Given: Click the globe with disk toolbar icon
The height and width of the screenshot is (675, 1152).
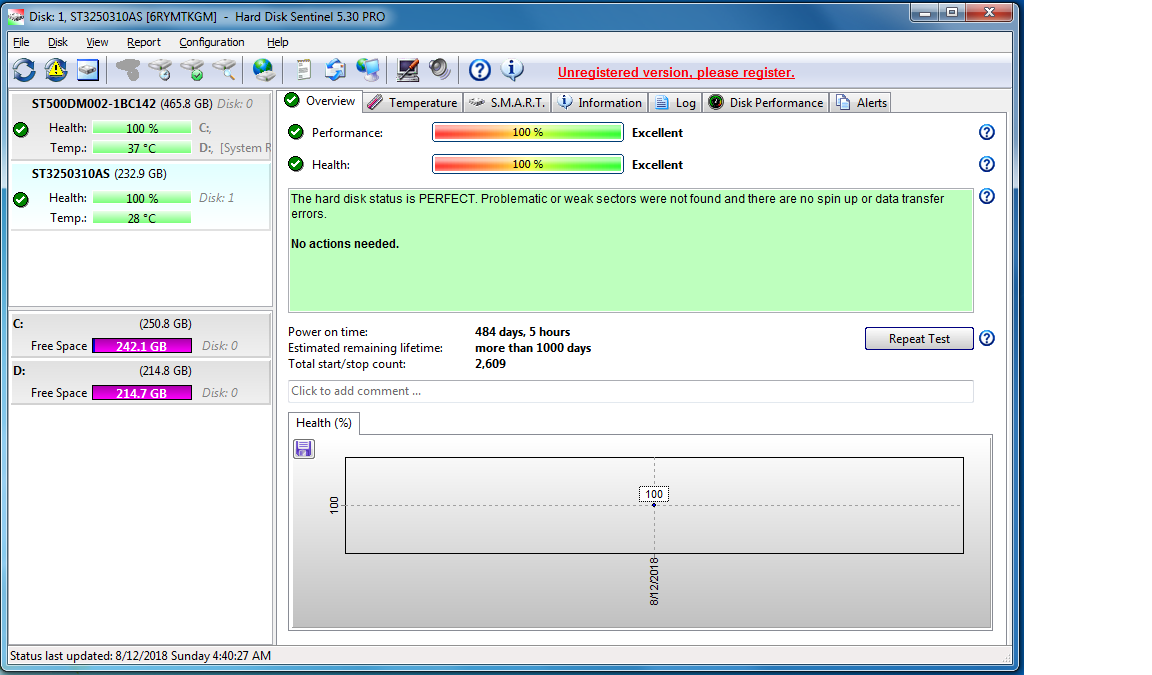Looking at the screenshot, I should tap(263, 71).
